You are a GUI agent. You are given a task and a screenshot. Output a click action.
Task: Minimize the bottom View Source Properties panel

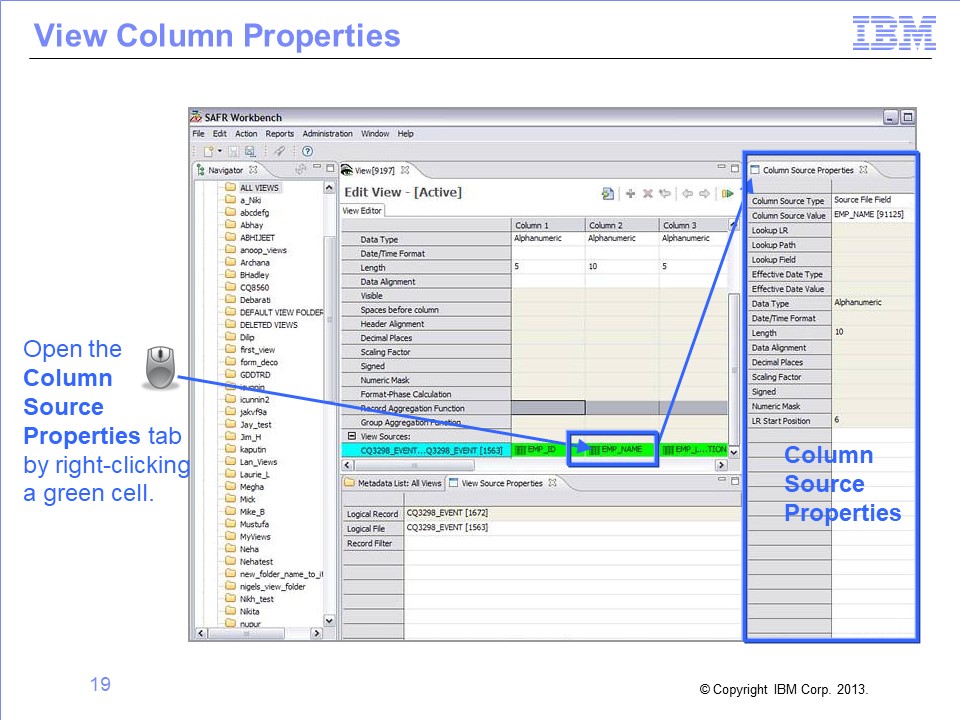(x=721, y=480)
